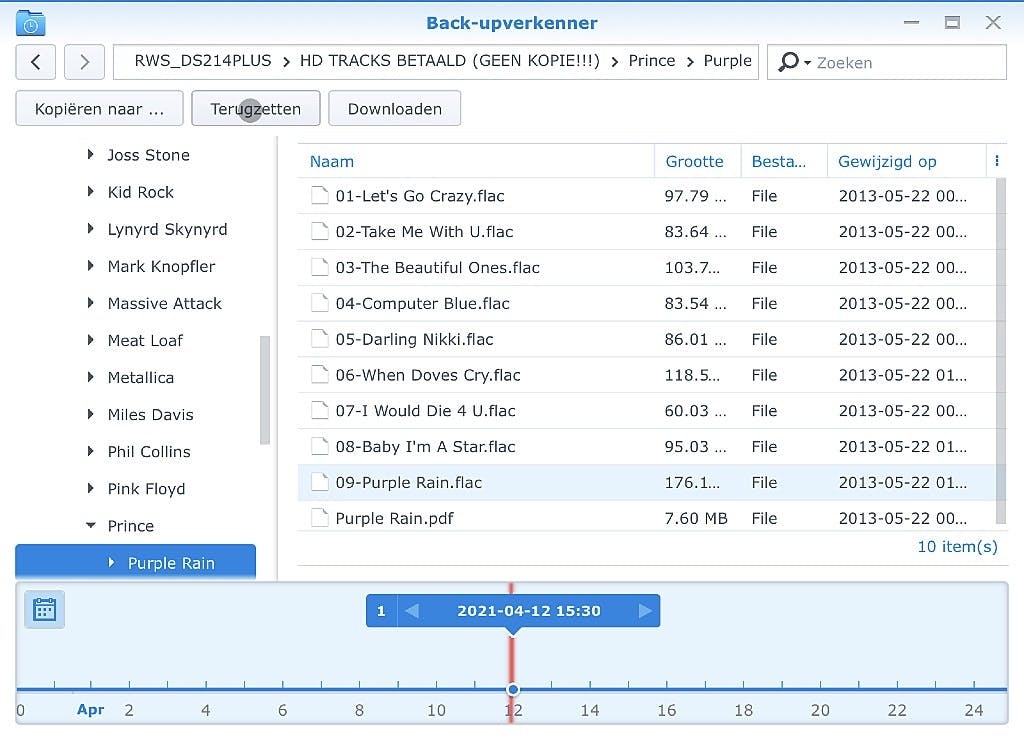Image resolution: width=1024 pixels, height=740 pixels.
Task: Sort by Gewijzigd op column header
Action: 906,161
